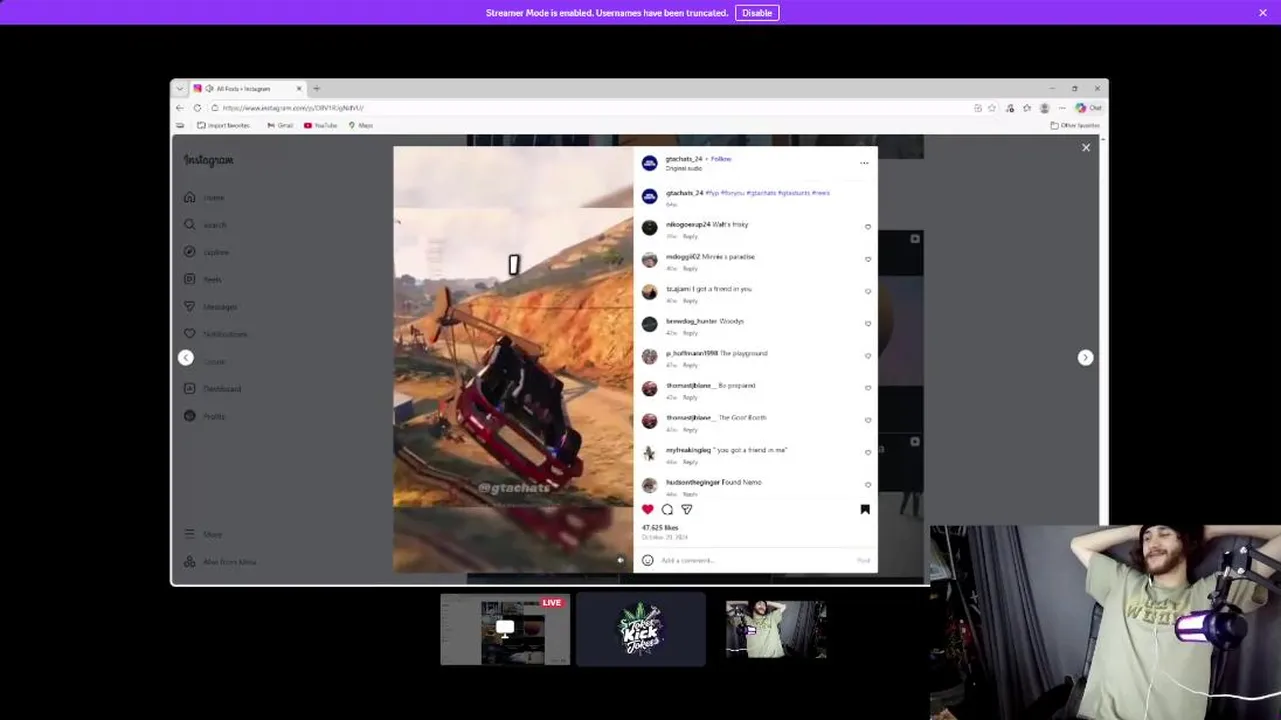This screenshot has height=720, width=1281.
Task: Go to the next post arrow
Action: coord(1085,358)
